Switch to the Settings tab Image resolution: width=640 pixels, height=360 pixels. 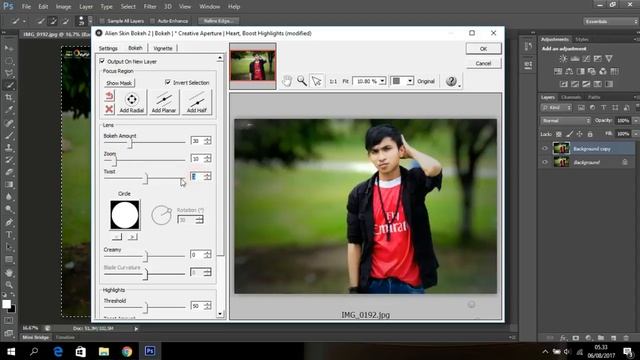pos(108,48)
